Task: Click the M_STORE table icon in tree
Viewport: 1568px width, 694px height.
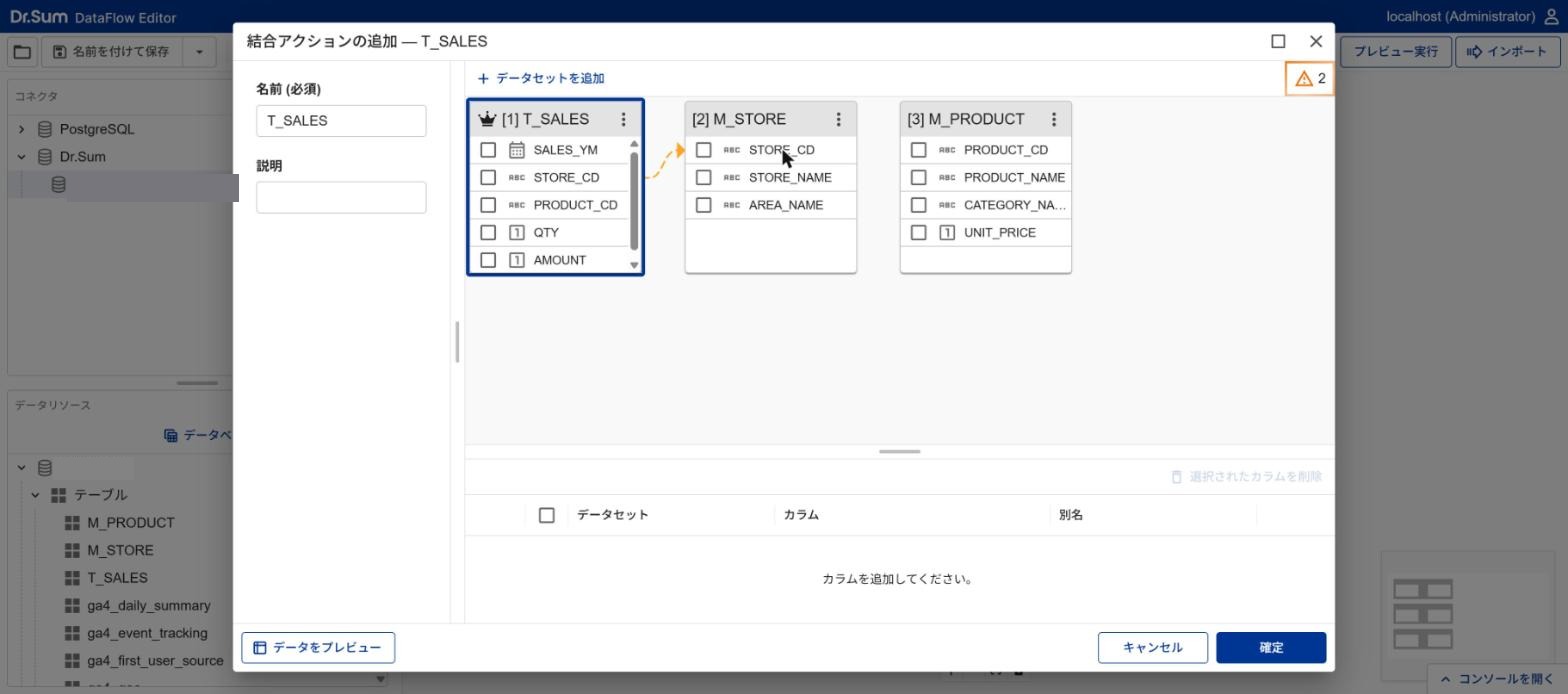Action: point(72,551)
